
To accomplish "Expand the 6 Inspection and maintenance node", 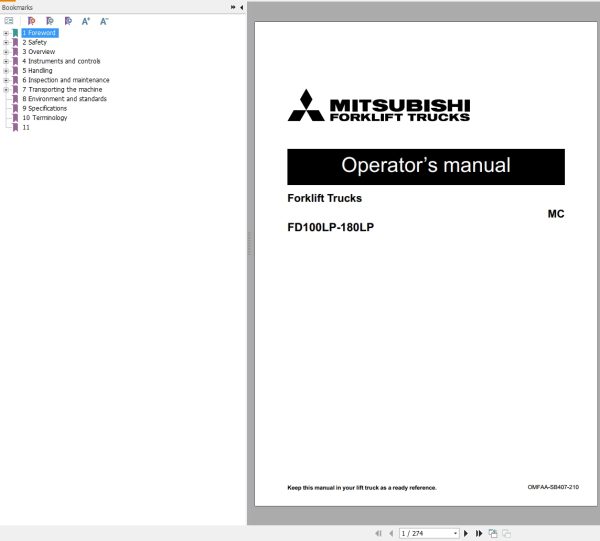I will point(6,80).
